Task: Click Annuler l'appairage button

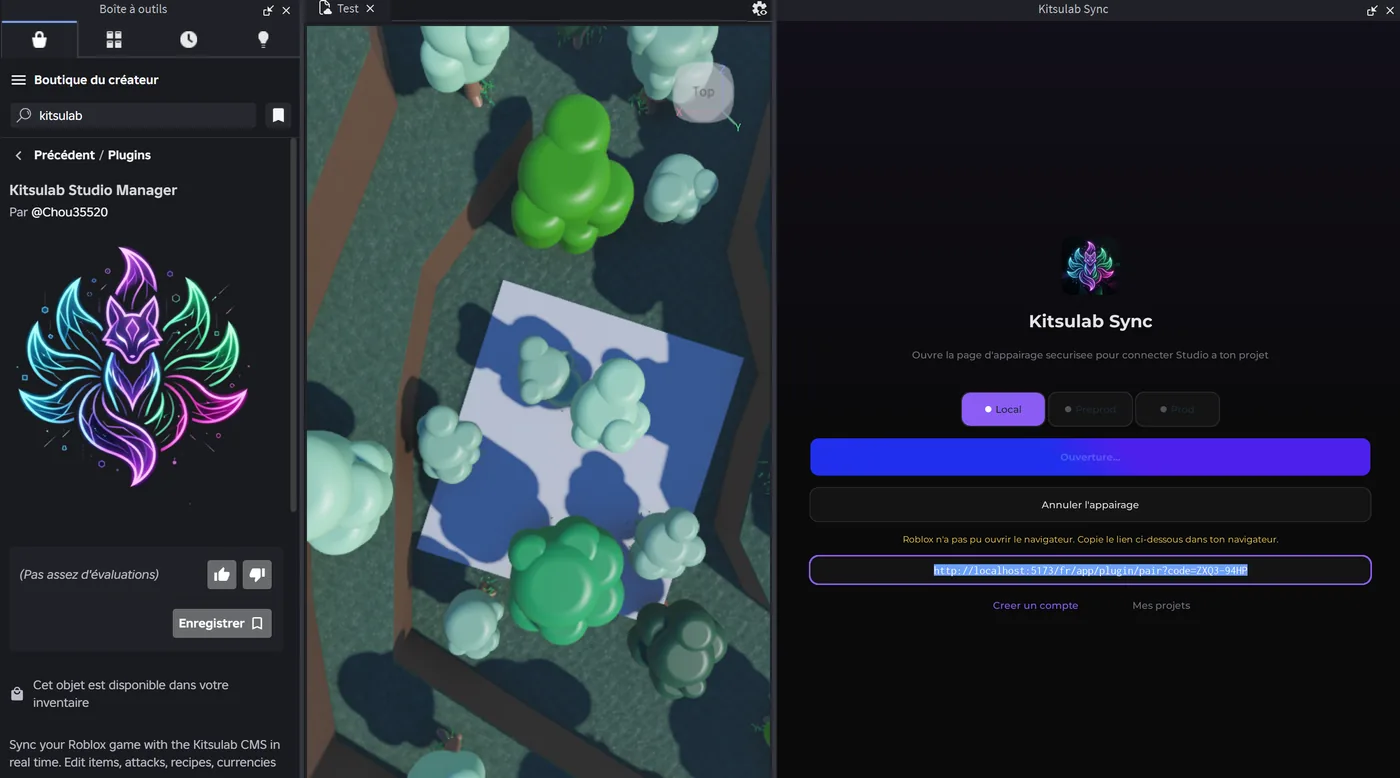Action: tap(1090, 505)
